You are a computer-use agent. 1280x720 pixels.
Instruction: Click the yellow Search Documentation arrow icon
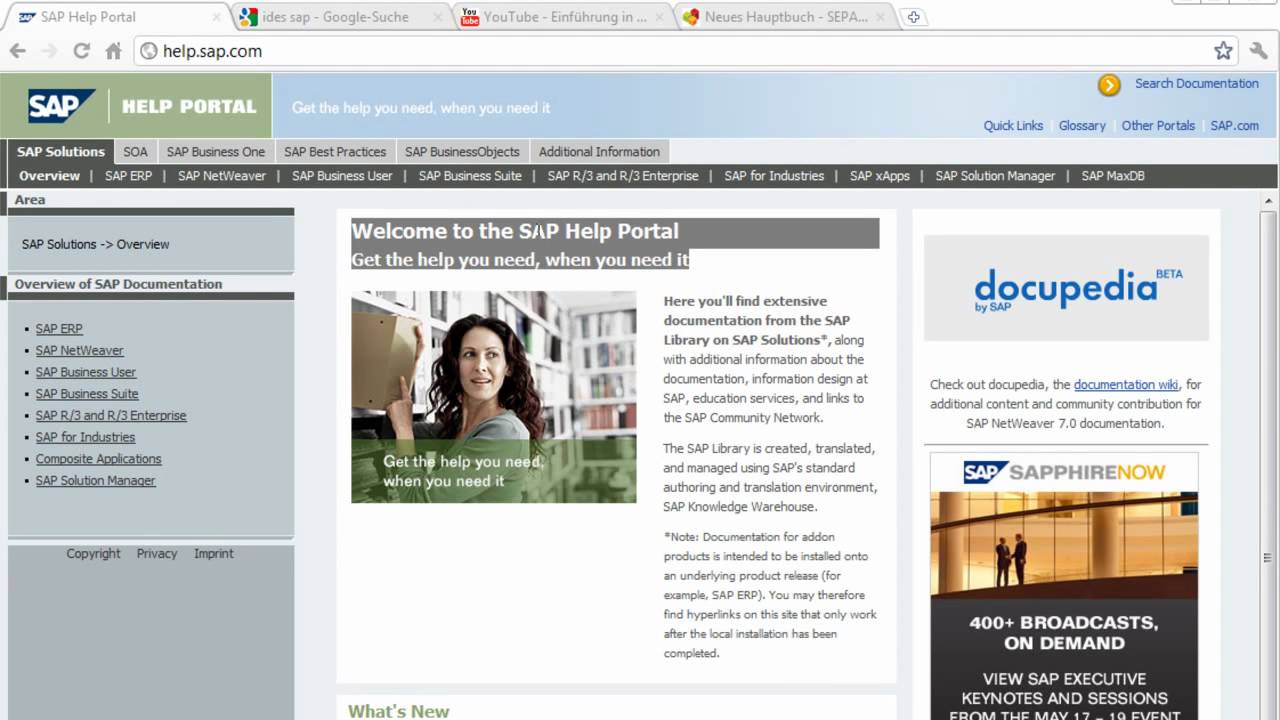point(1109,85)
